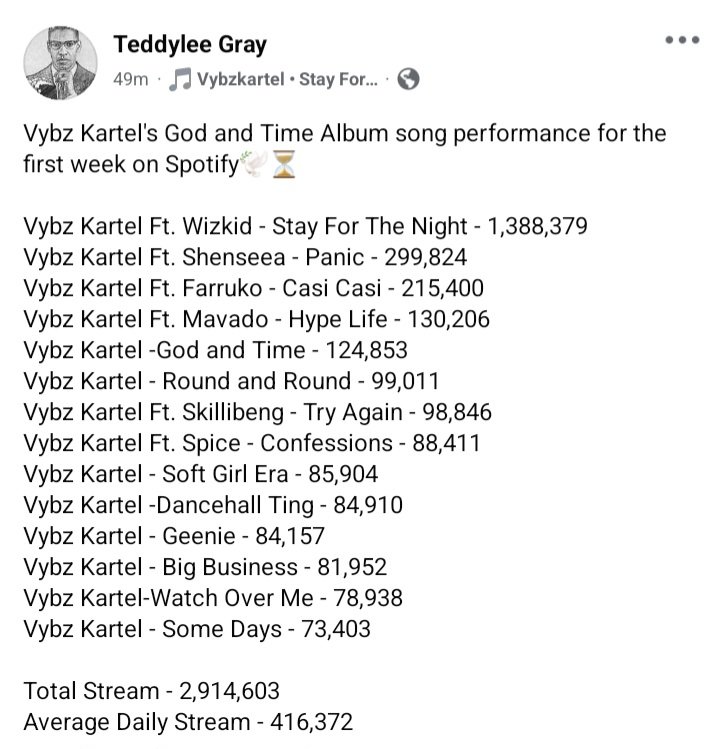Click the Stay For The Night stream line
This screenshot has height=749, width=720.
[305, 226]
